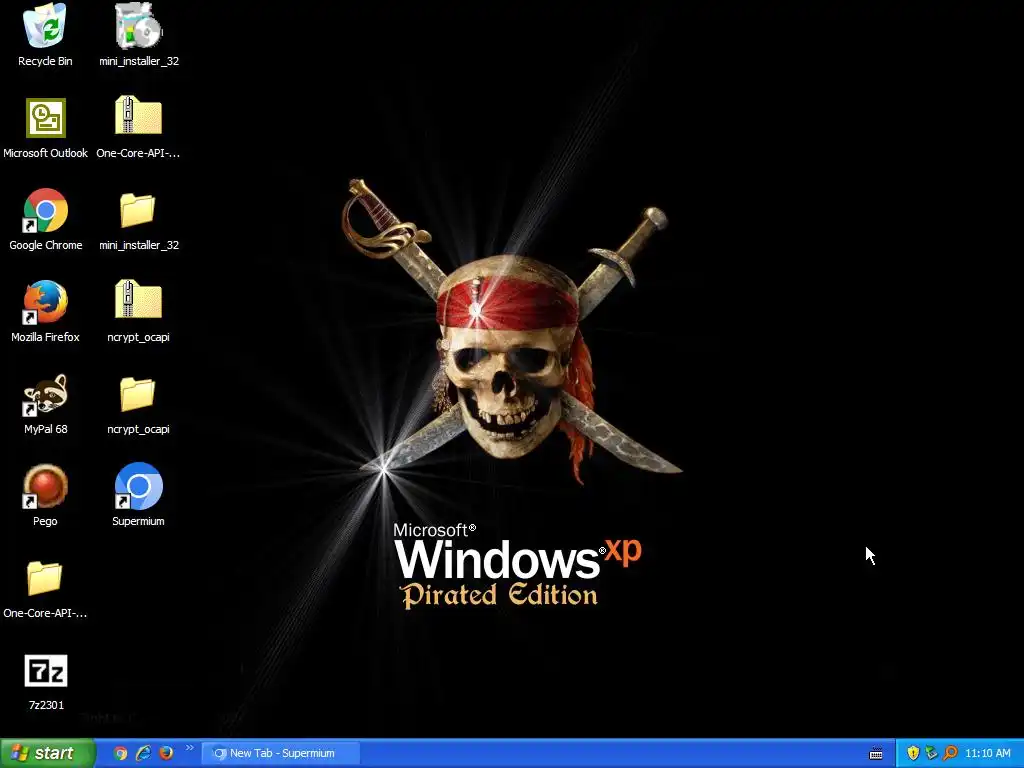Click the Mozilla Firefox desktop shortcut
The height and width of the screenshot is (768, 1024).
coord(46,302)
